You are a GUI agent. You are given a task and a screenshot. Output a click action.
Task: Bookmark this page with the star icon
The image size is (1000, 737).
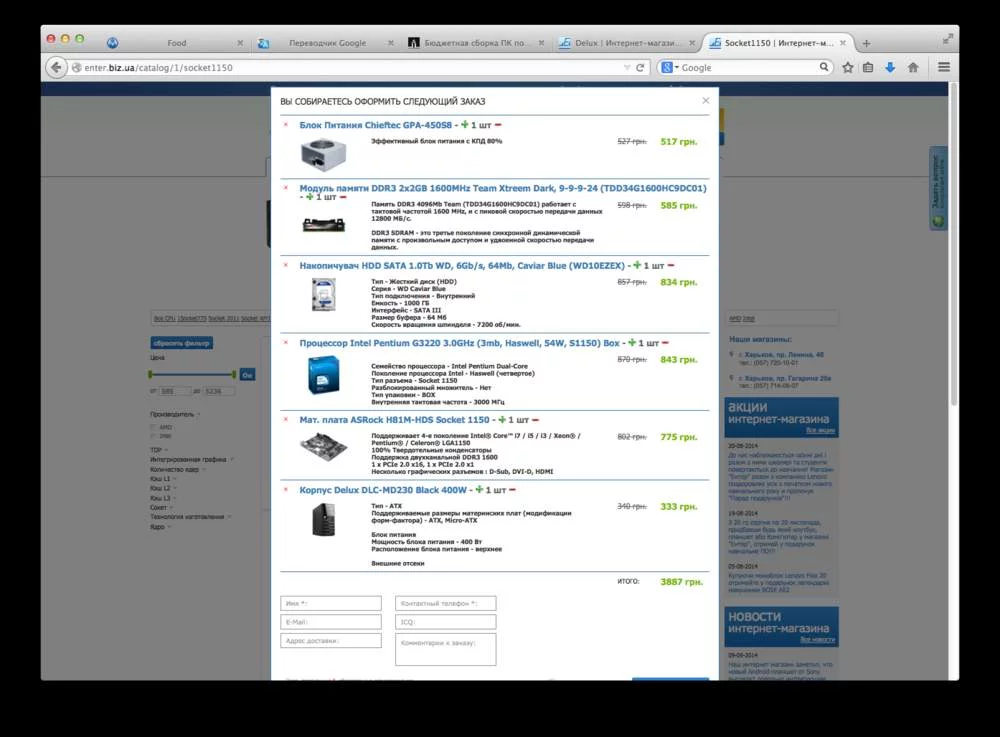coord(848,67)
